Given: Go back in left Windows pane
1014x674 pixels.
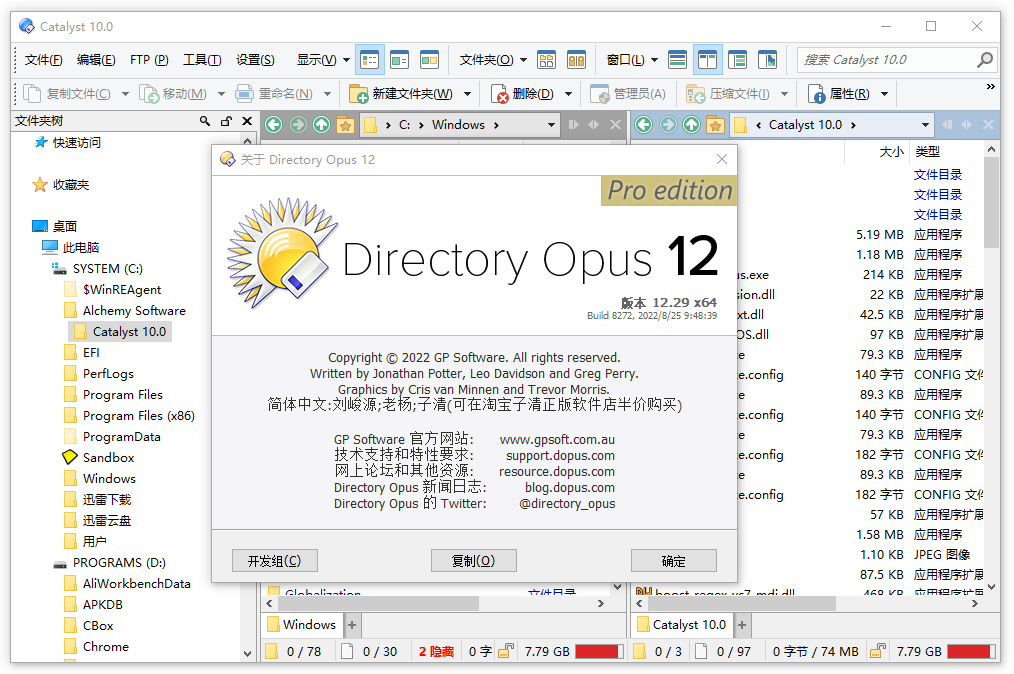Looking at the screenshot, I should pos(274,124).
